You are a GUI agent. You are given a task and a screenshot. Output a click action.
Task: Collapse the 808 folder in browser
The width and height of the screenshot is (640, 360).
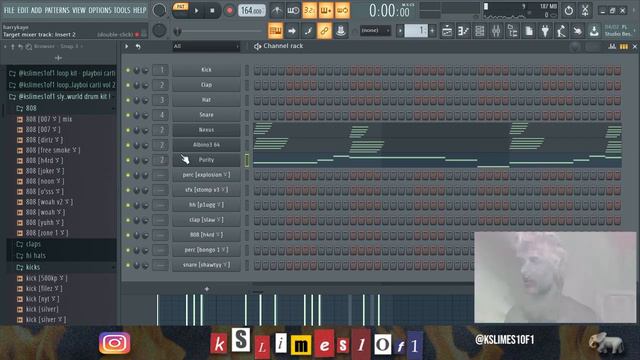(31, 108)
